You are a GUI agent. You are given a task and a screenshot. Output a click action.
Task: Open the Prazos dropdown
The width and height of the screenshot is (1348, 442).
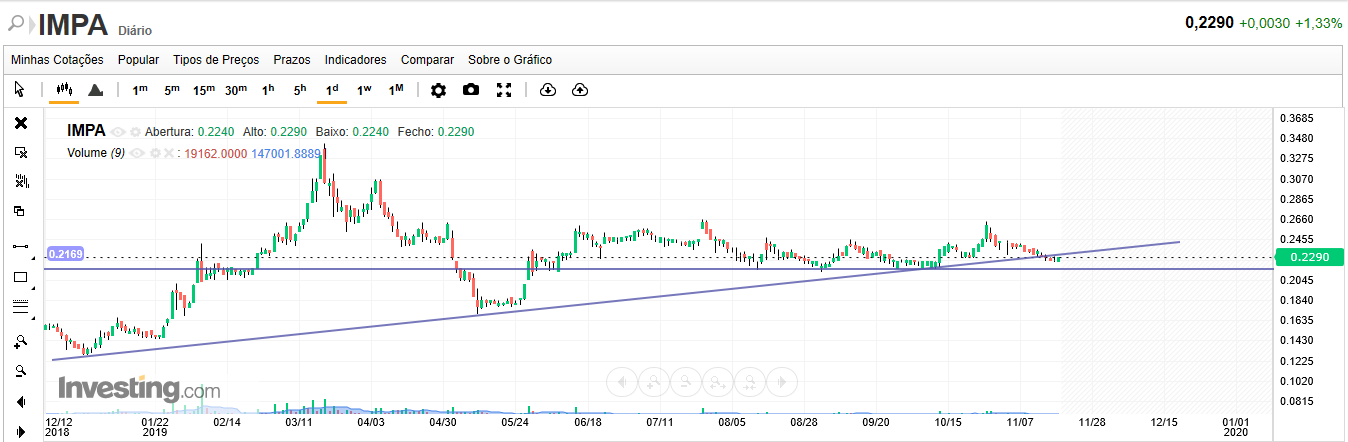point(292,60)
